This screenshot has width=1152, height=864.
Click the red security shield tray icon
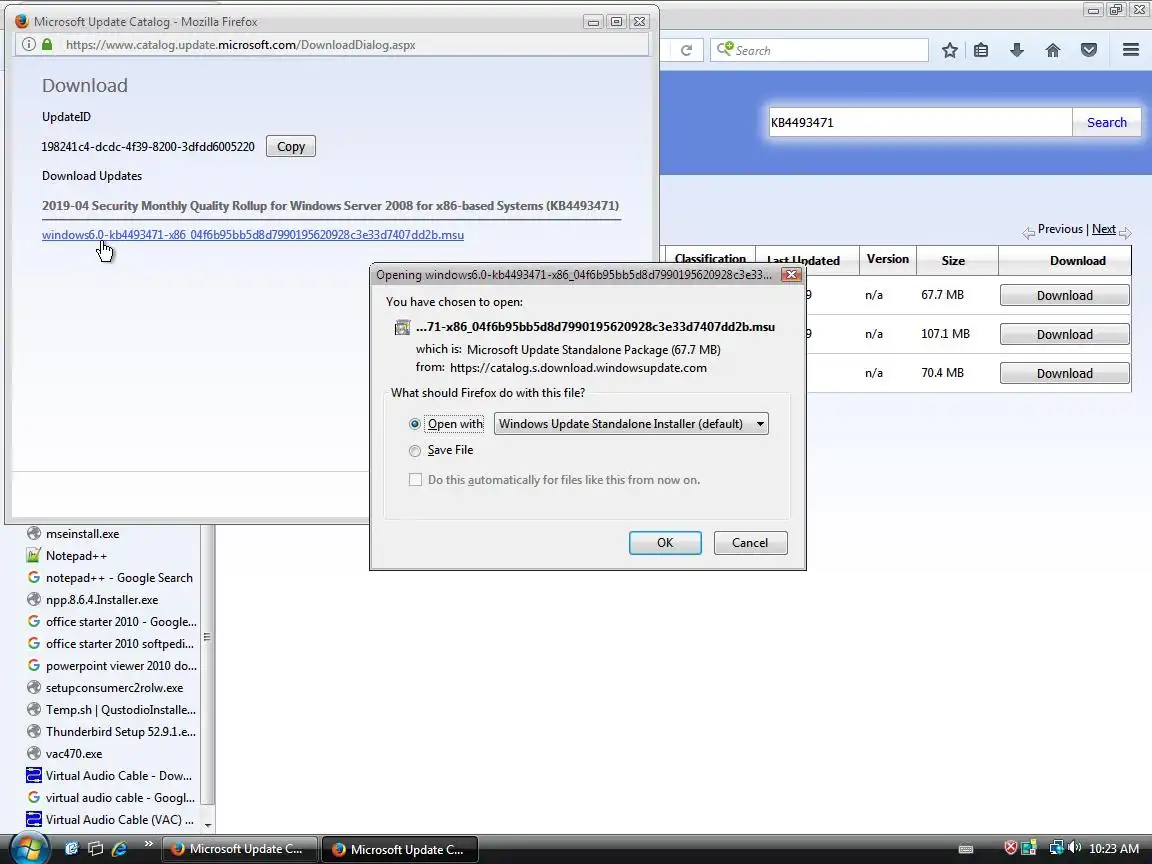pyautogui.click(x=1011, y=848)
